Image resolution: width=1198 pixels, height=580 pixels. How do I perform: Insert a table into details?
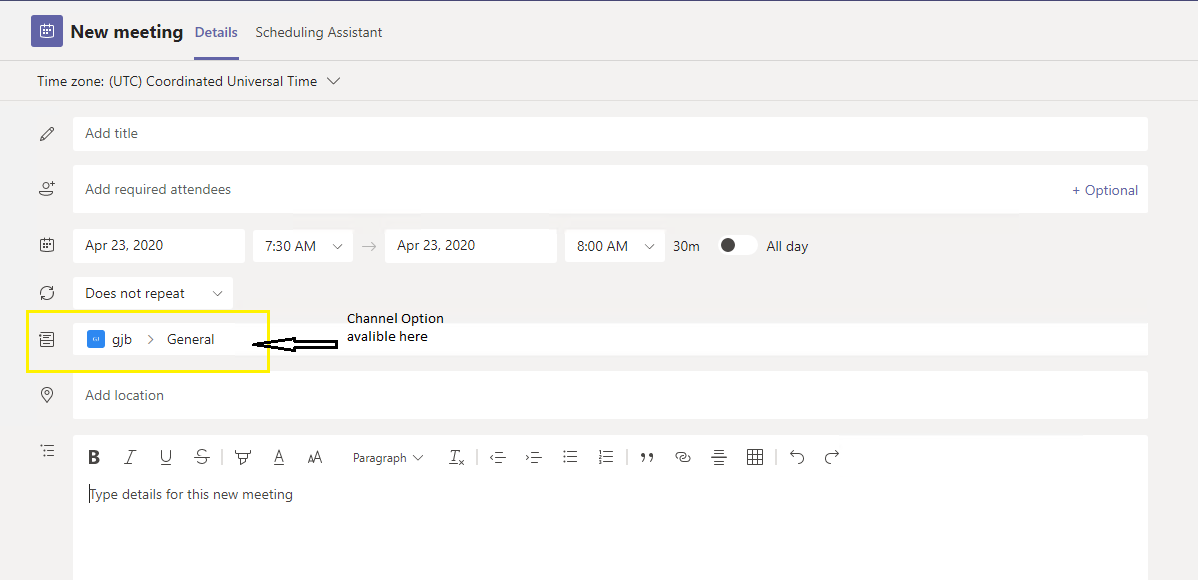tap(755, 457)
